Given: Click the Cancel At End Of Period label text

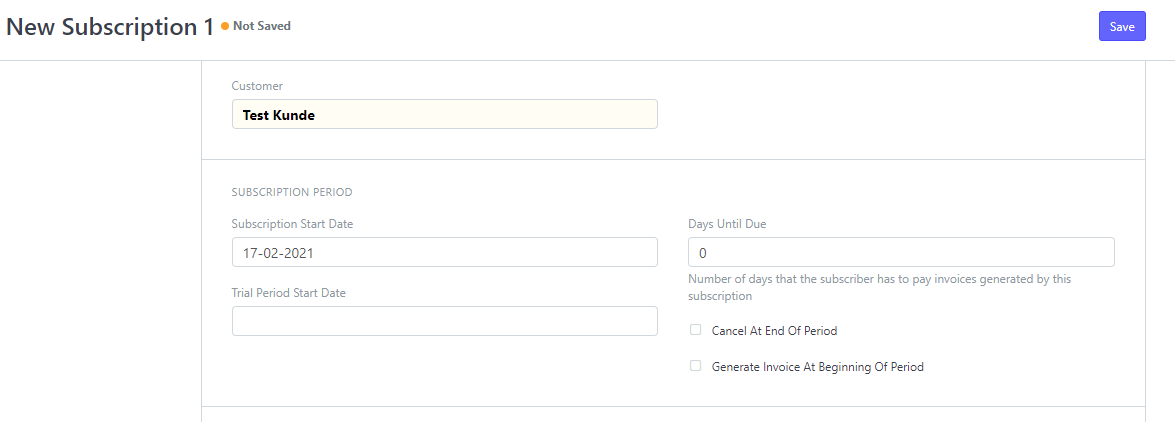Looking at the screenshot, I should (x=774, y=331).
